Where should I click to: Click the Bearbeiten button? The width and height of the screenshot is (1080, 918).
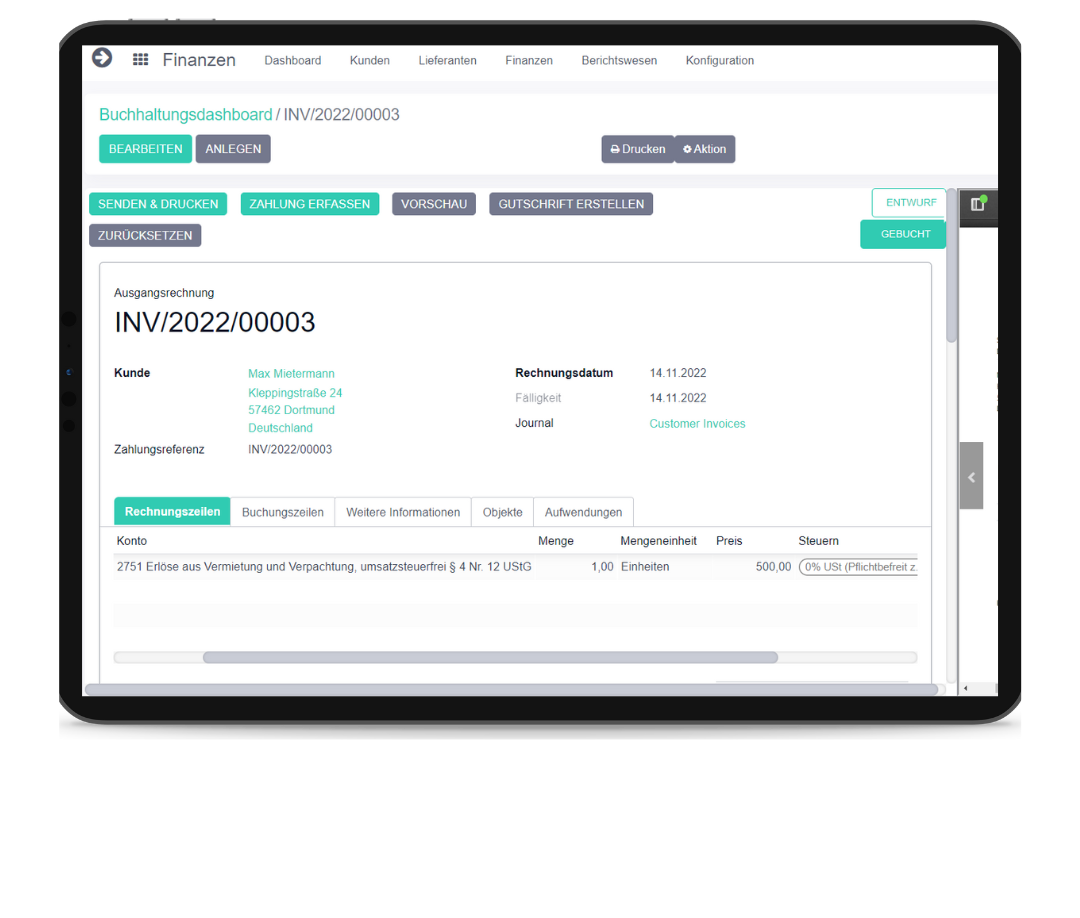pyautogui.click(x=145, y=149)
